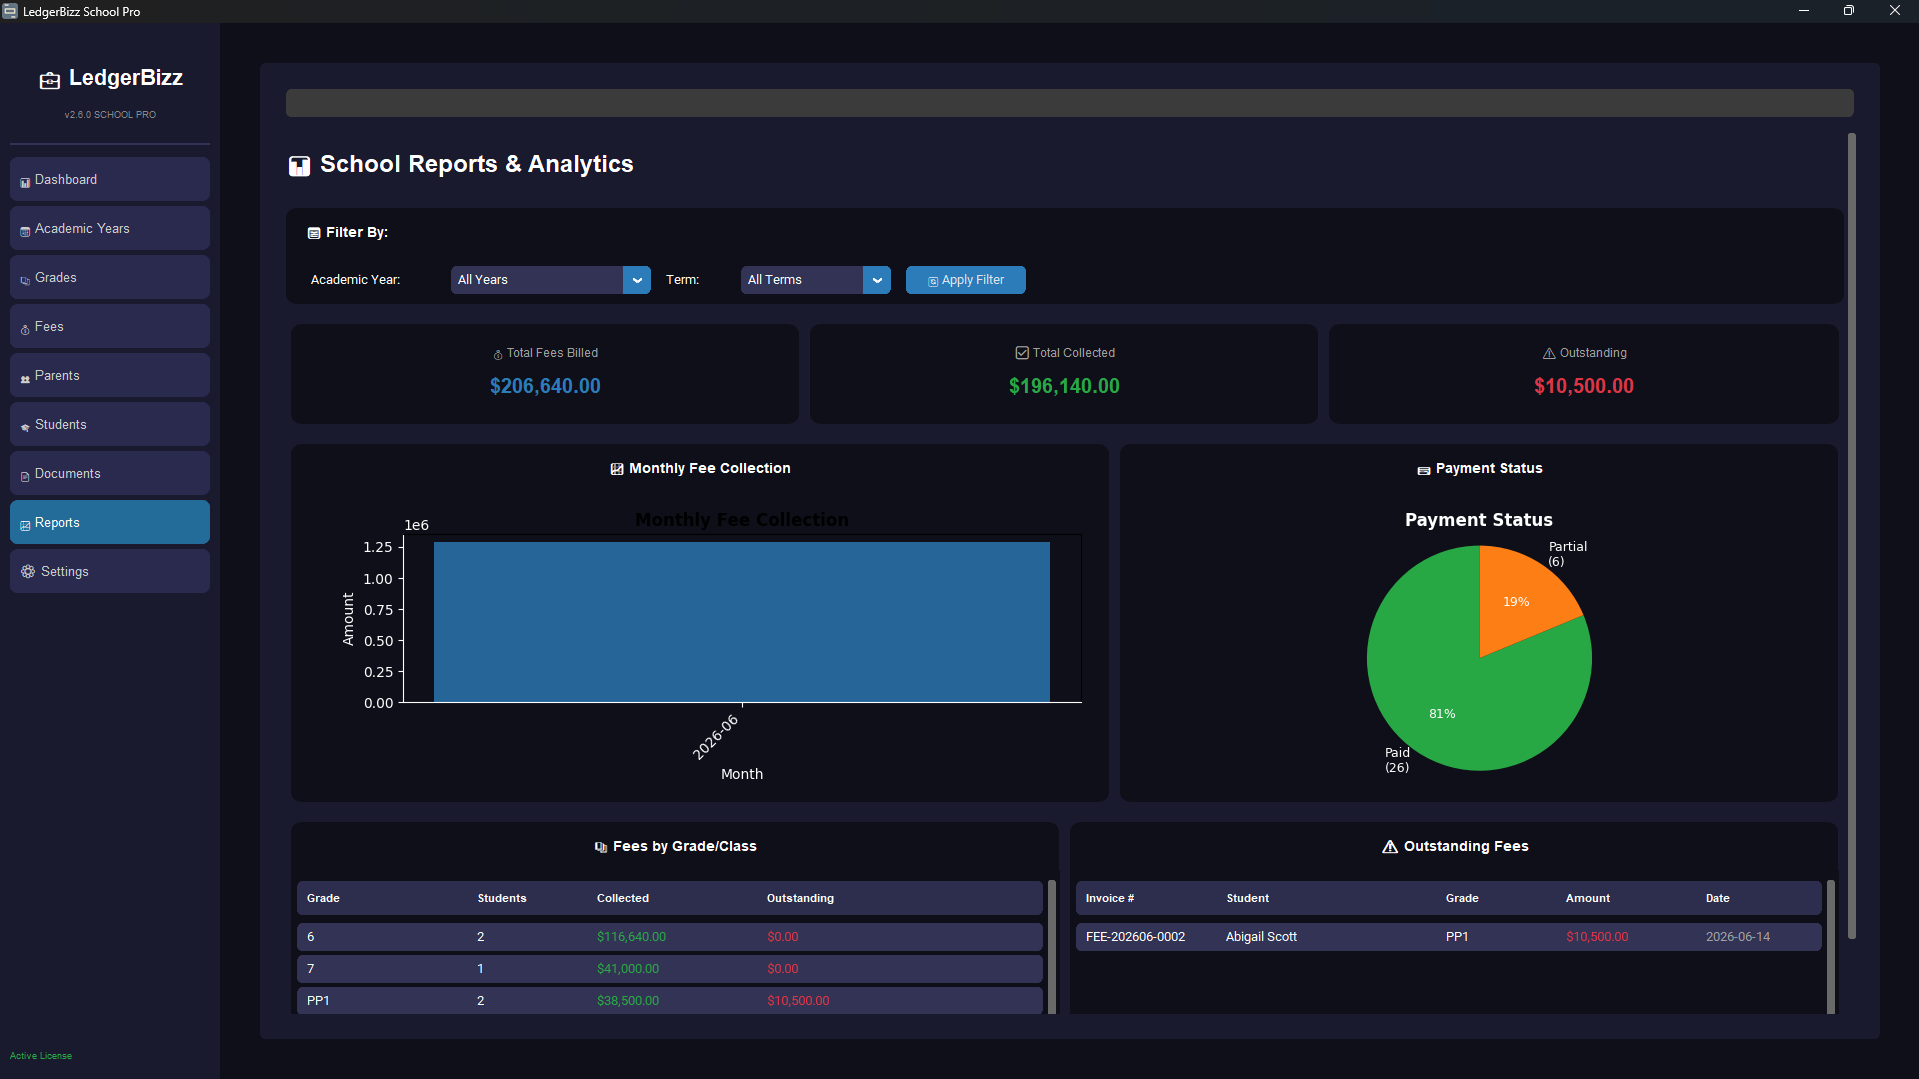Click the Dashboard sidebar icon
This screenshot has width=1919, height=1079.
[25, 182]
